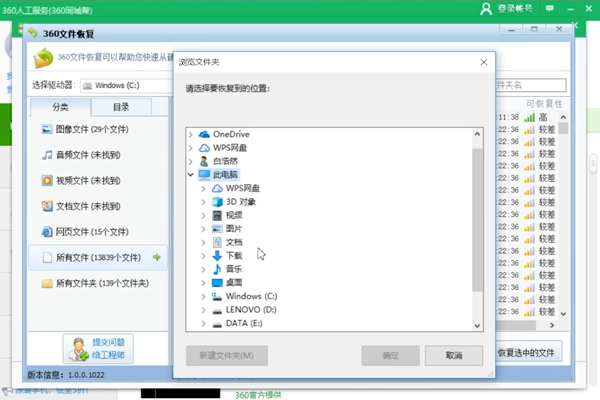Click the 恢复选中的文件 button
This screenshot has width=600, height=400.
(526, 353)
